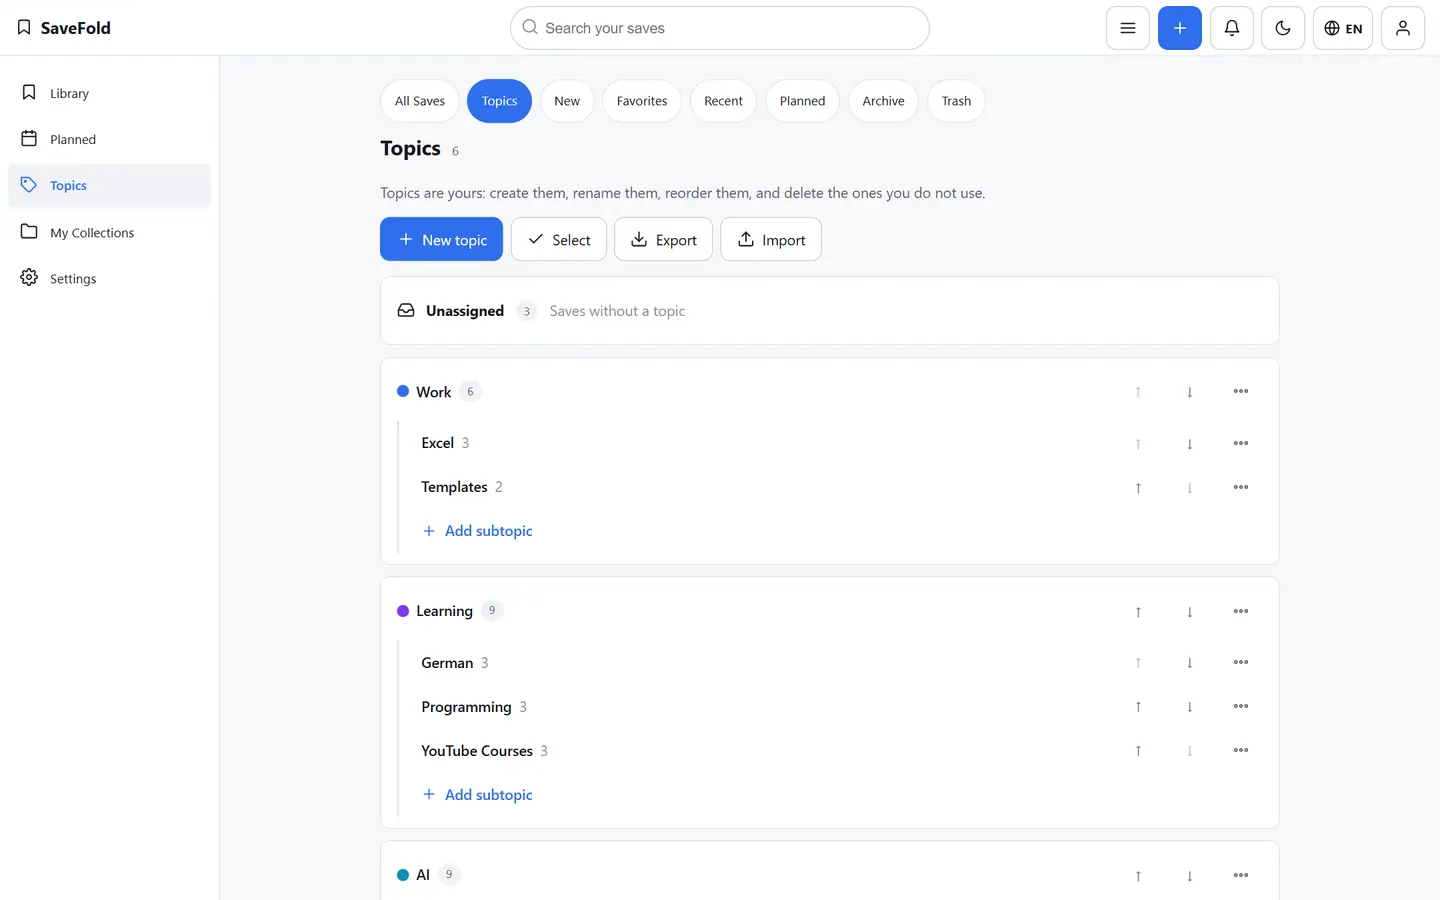Open the Recent tab
1440x900 pixels.
(723, 101)
